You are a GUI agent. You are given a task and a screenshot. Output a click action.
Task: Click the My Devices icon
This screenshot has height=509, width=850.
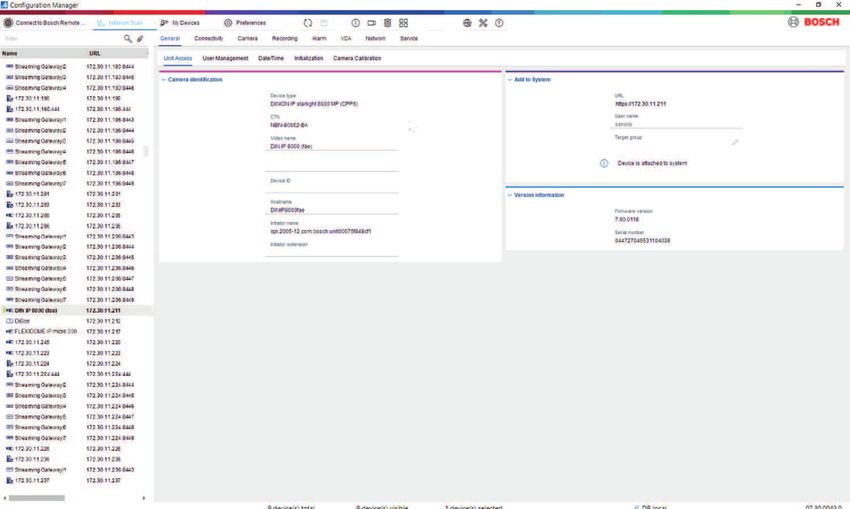point(164,23)
